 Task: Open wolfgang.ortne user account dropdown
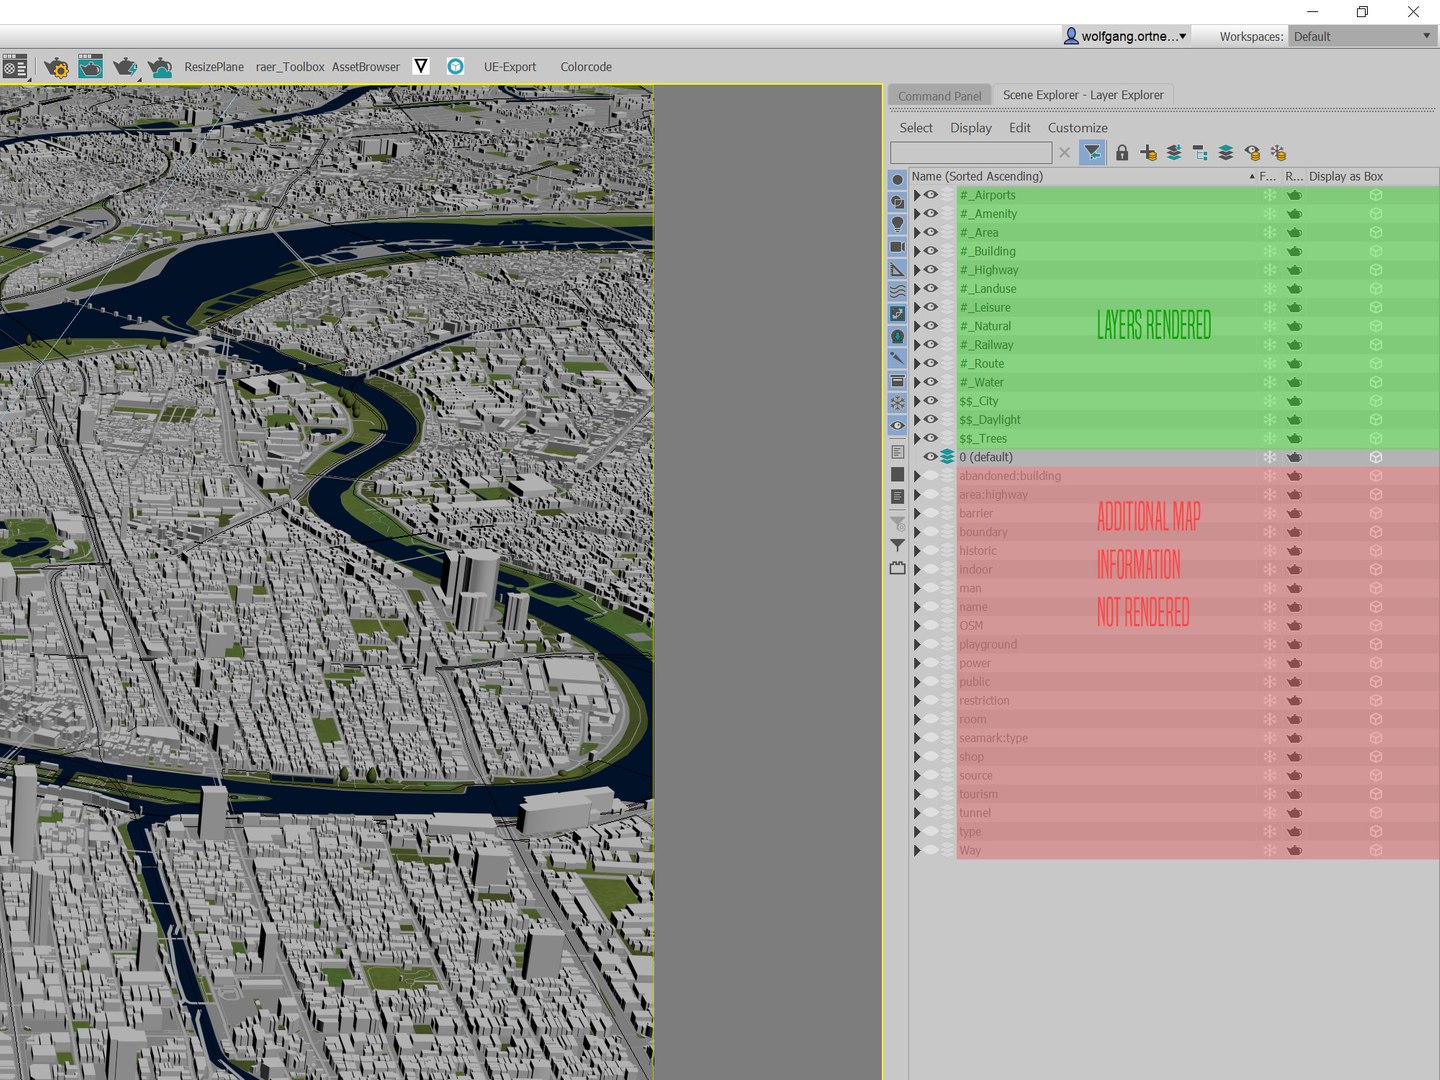(1125, 36)
